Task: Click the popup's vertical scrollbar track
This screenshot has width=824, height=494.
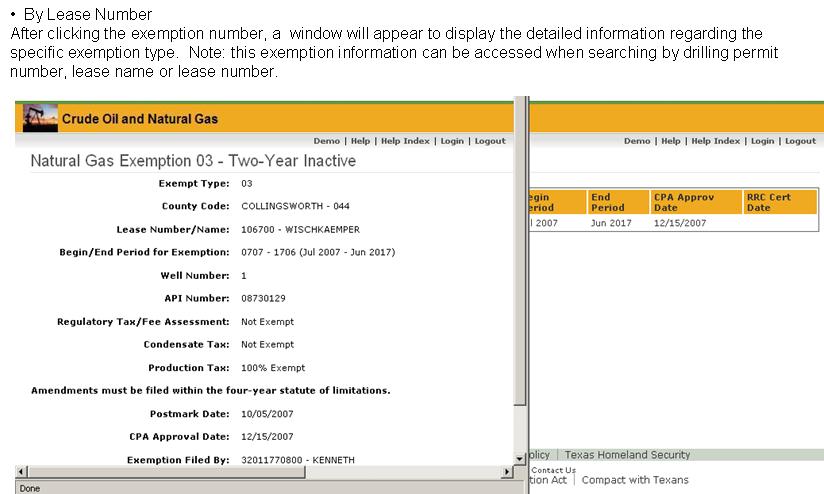Action: [x=518, y=300]
